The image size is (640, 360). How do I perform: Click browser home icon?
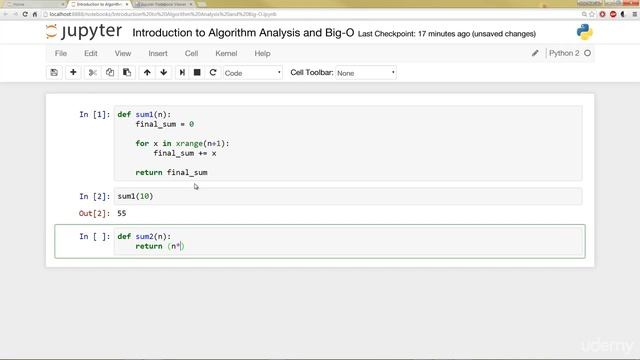(x=35, y=14)
